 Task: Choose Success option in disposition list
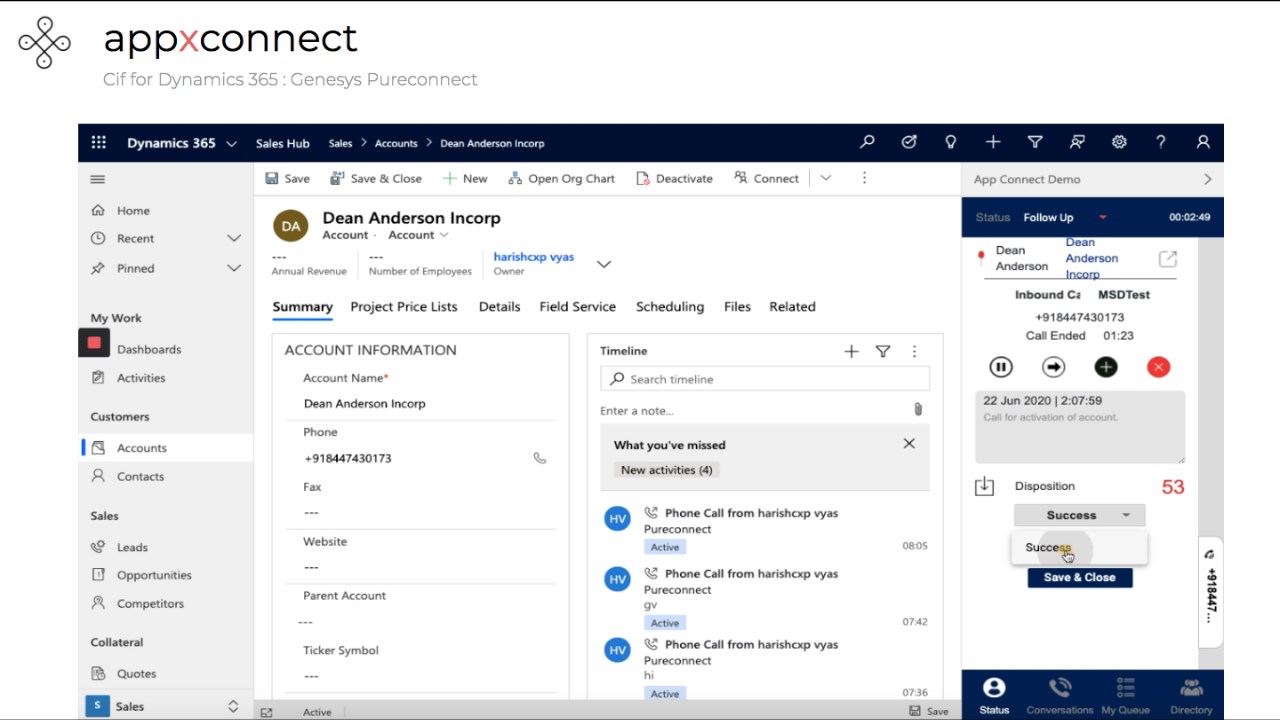[1079, 548]
